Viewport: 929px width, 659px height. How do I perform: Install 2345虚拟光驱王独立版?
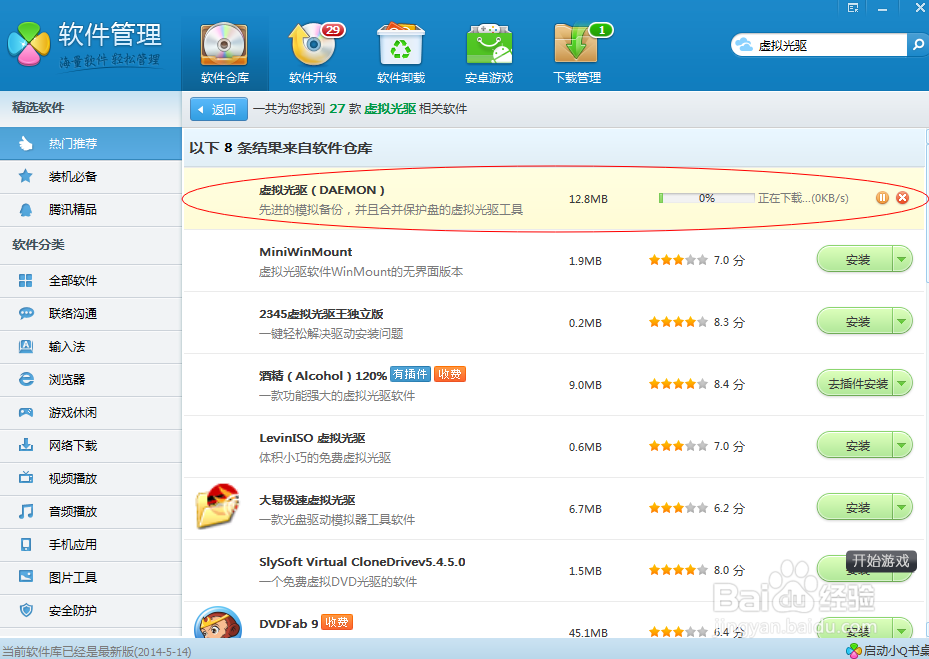coord(855,322)
